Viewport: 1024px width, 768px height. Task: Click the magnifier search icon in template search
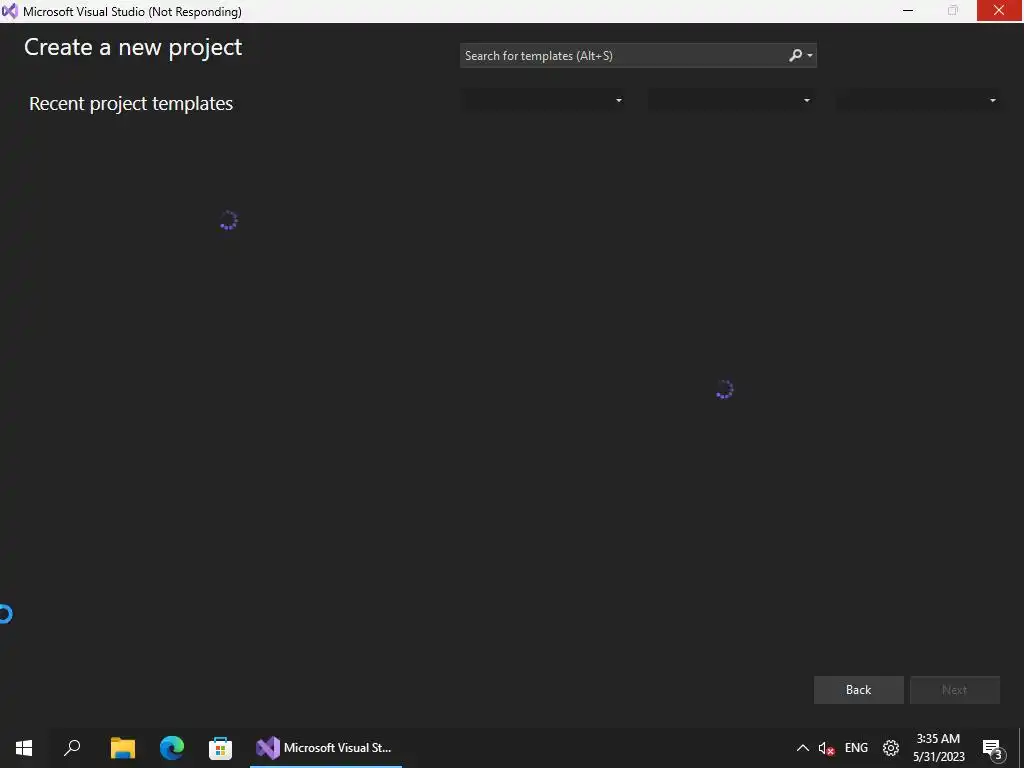pos(795,56)
